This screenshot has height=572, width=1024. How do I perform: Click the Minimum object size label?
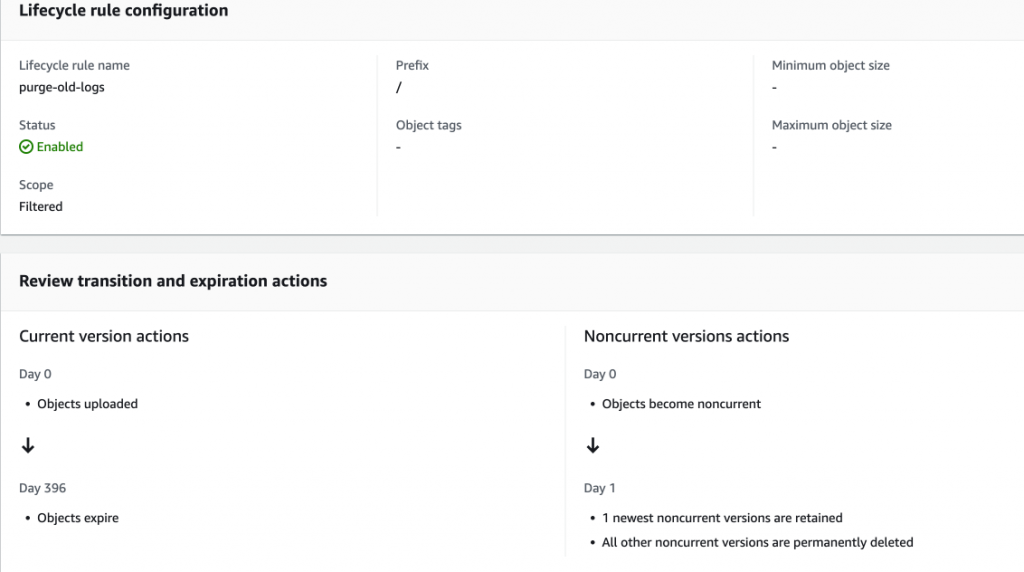coord(830,65)
